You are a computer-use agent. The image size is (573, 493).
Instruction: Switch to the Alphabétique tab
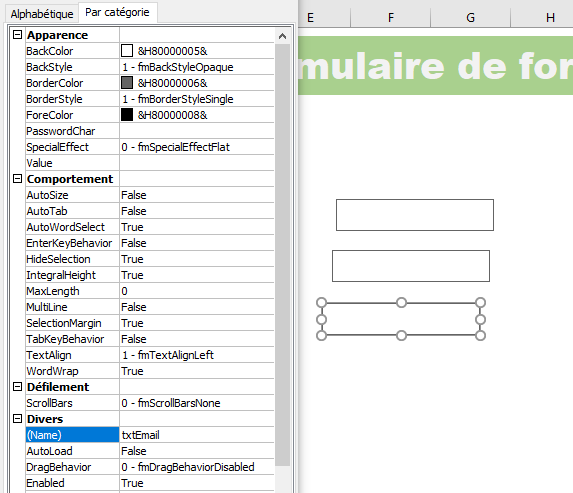click(42, 14)
